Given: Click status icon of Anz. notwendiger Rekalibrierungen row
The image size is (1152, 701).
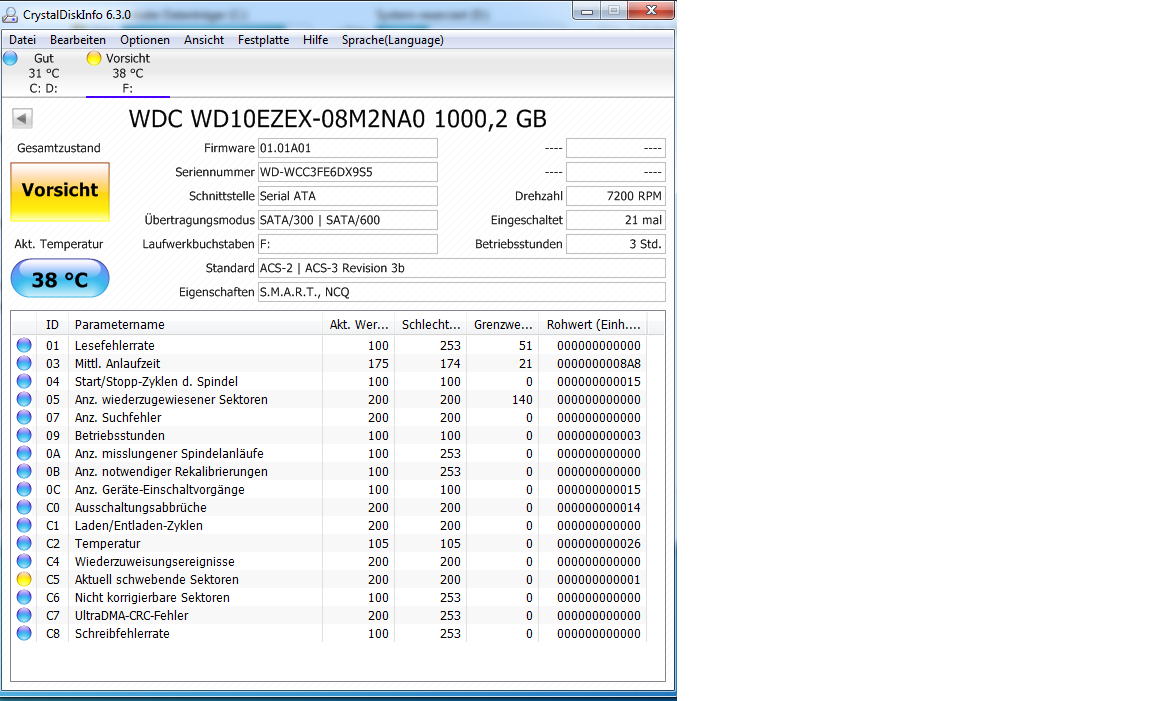Looking at the screenshot, I should coord(24,471).
